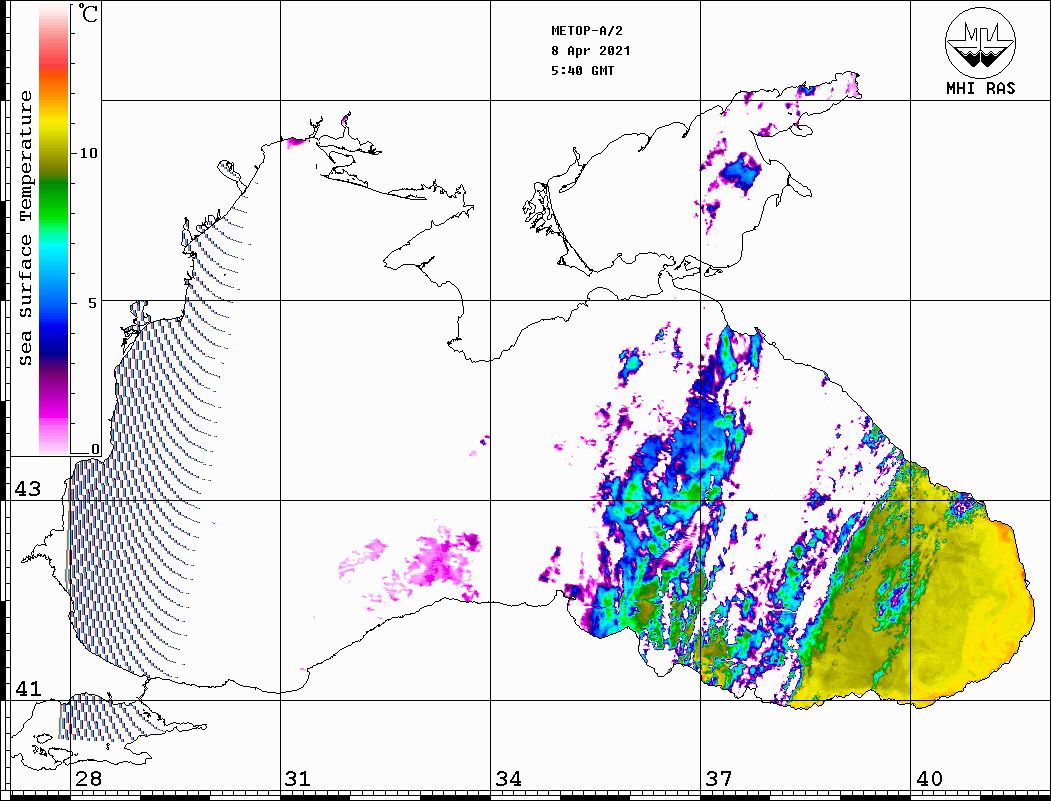Click the 0 tick on color scale
The height and width of the screenshot is (801, 1051).
95,450
